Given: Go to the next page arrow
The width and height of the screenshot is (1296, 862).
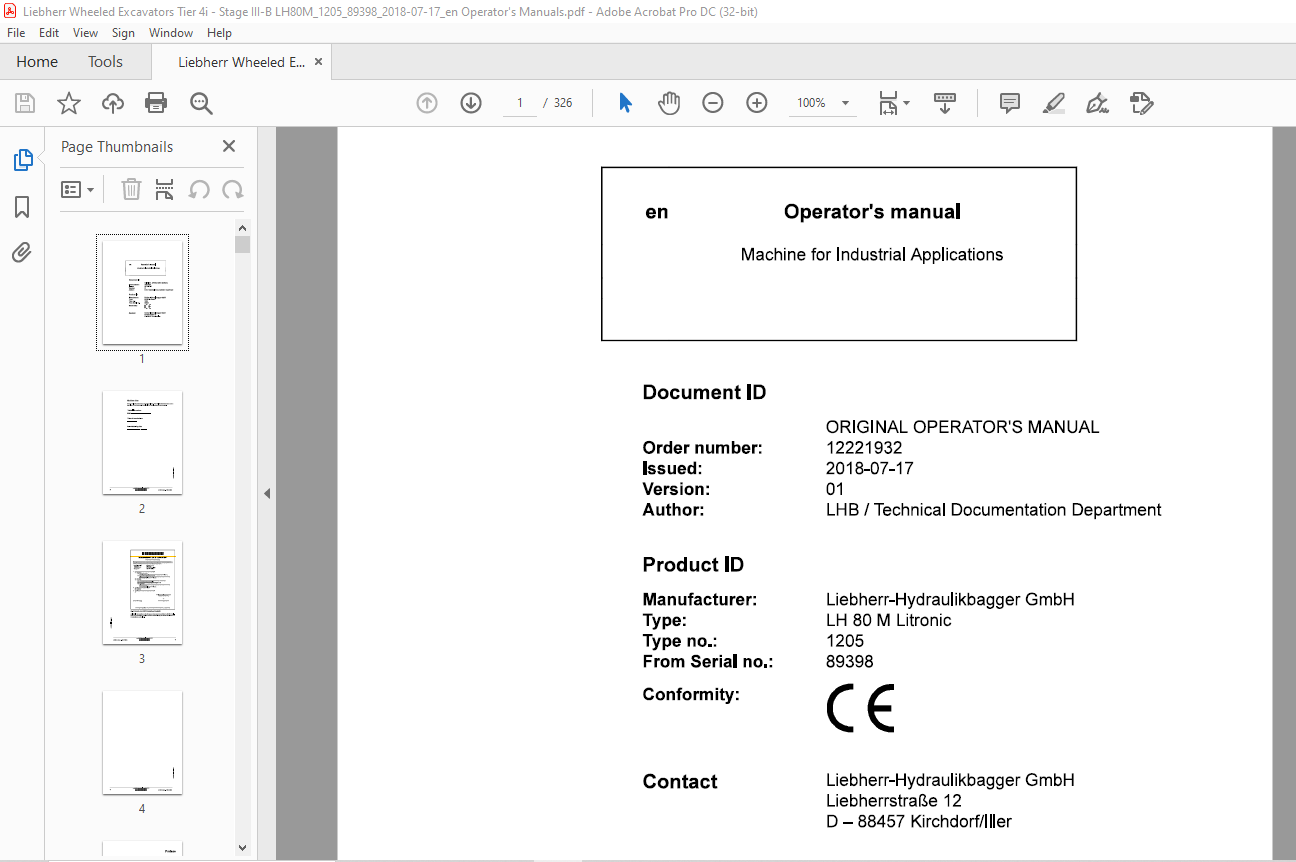Looking at the screenshot, I should 471,103.
